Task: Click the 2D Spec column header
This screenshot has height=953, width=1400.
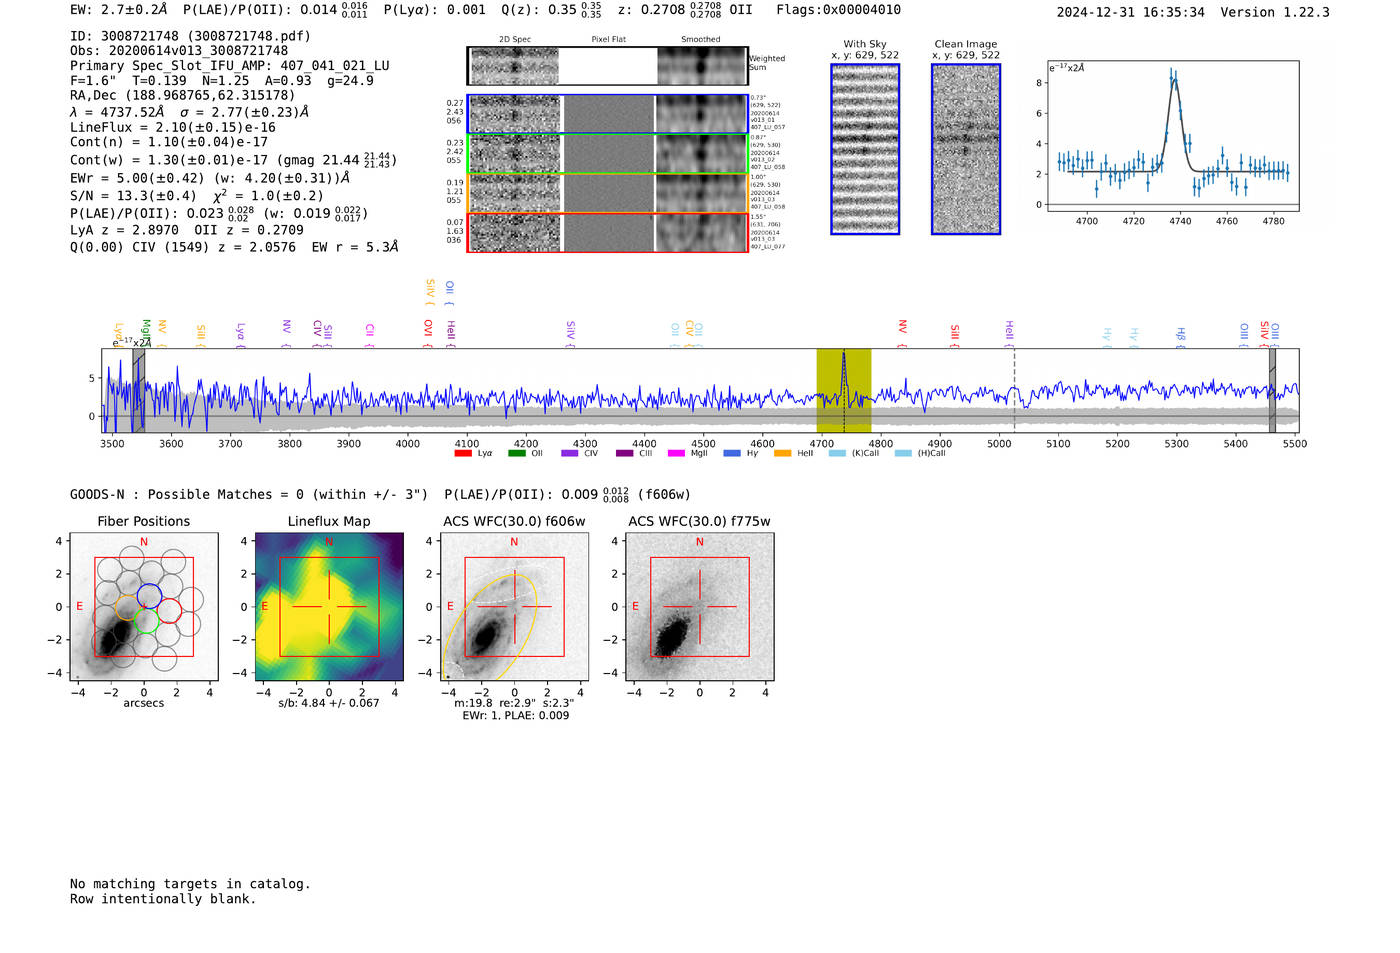Action: point(515,40)
